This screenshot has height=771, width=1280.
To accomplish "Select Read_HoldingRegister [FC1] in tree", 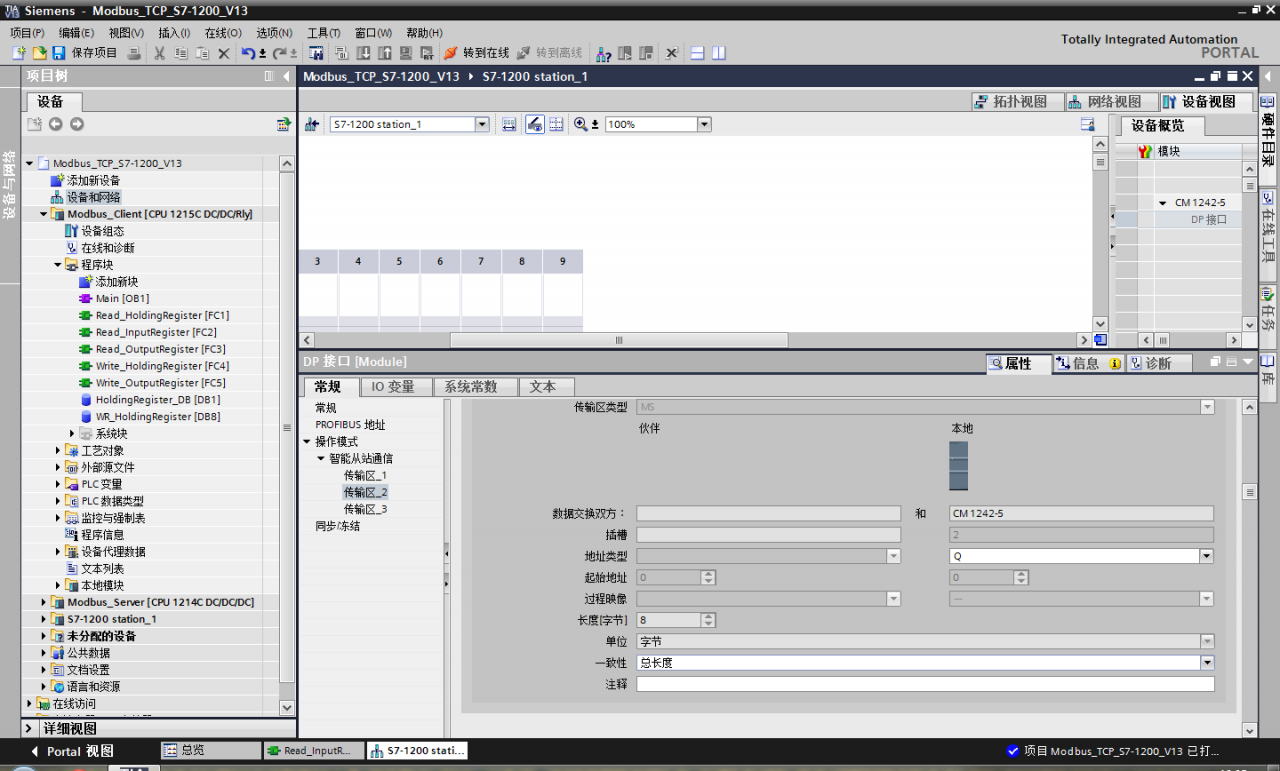I will coord(162,315).
